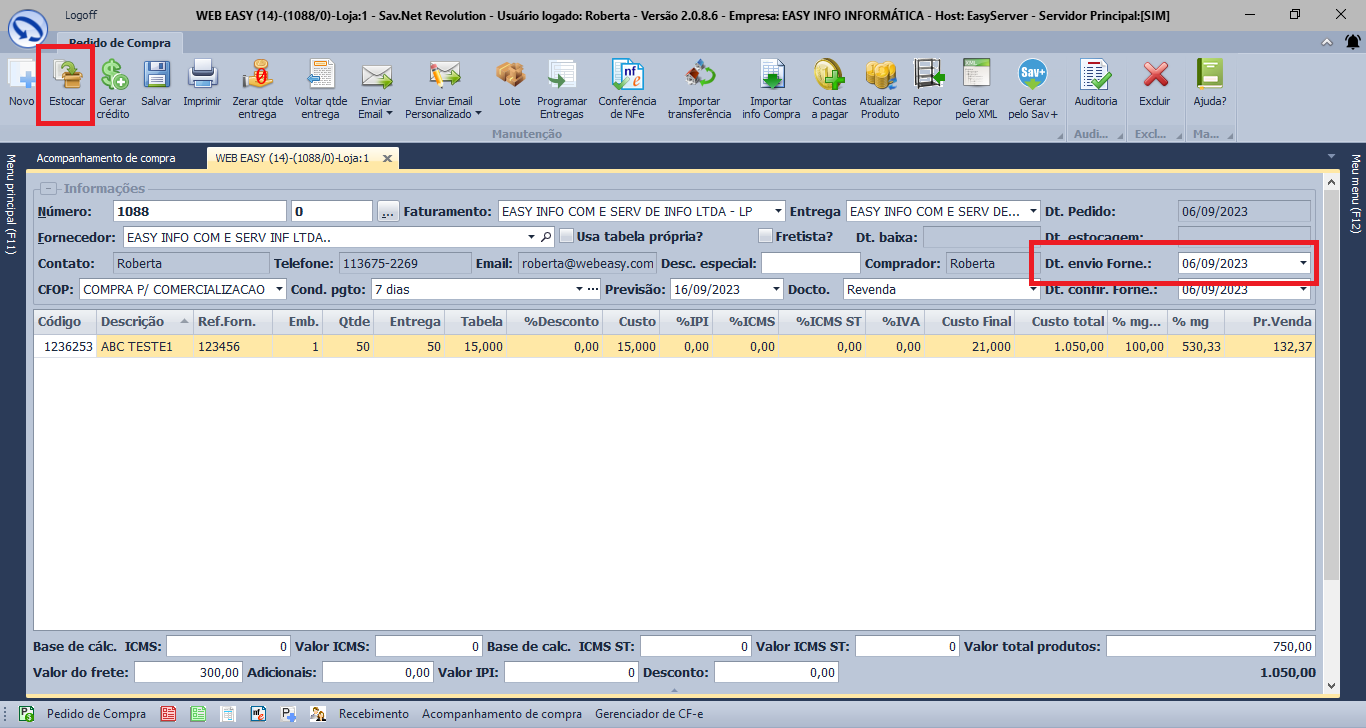The height and width of the screenshot is (728, 1366).
Task: Click the application round logo button
Action: (27, 27)
